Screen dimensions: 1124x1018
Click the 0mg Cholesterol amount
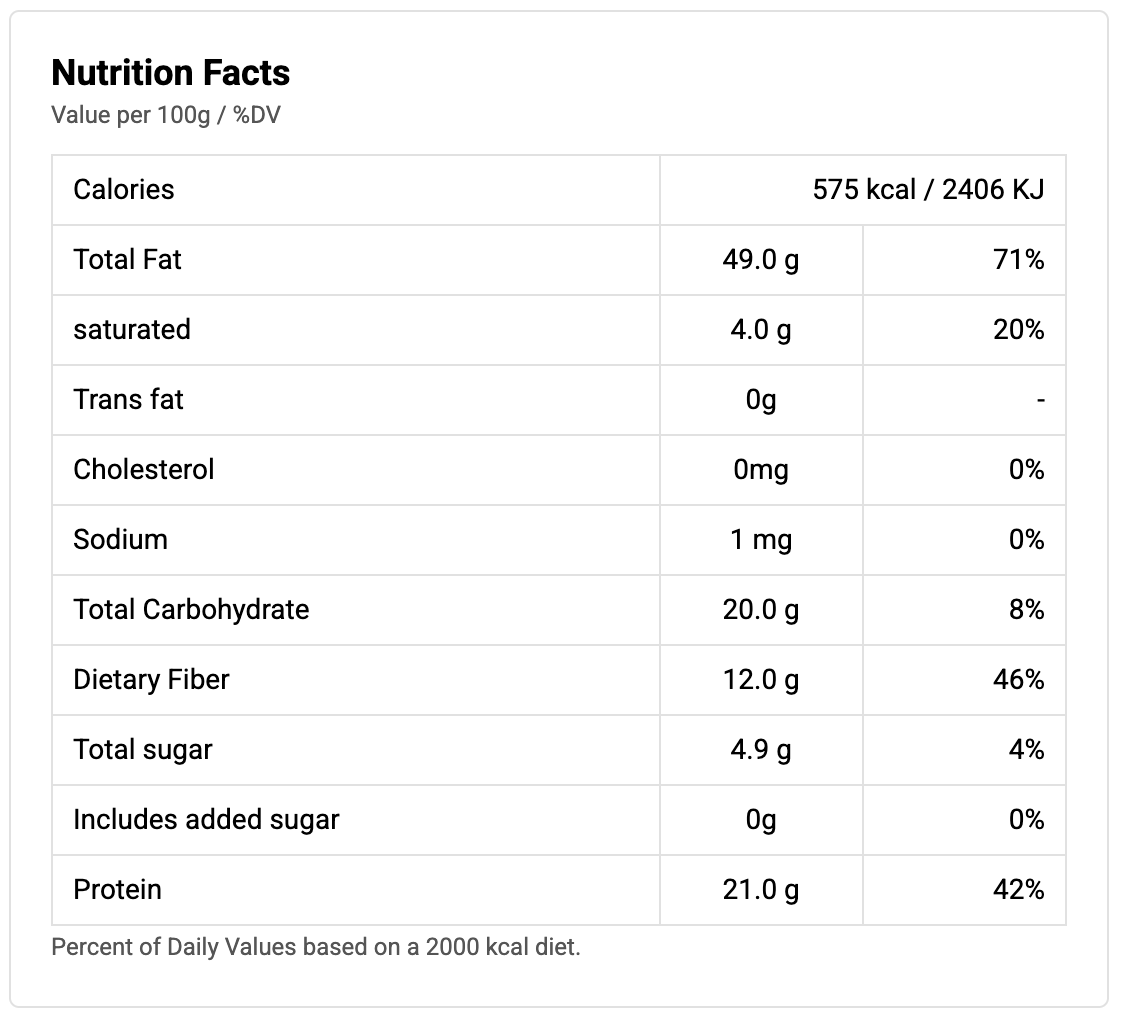761,470
